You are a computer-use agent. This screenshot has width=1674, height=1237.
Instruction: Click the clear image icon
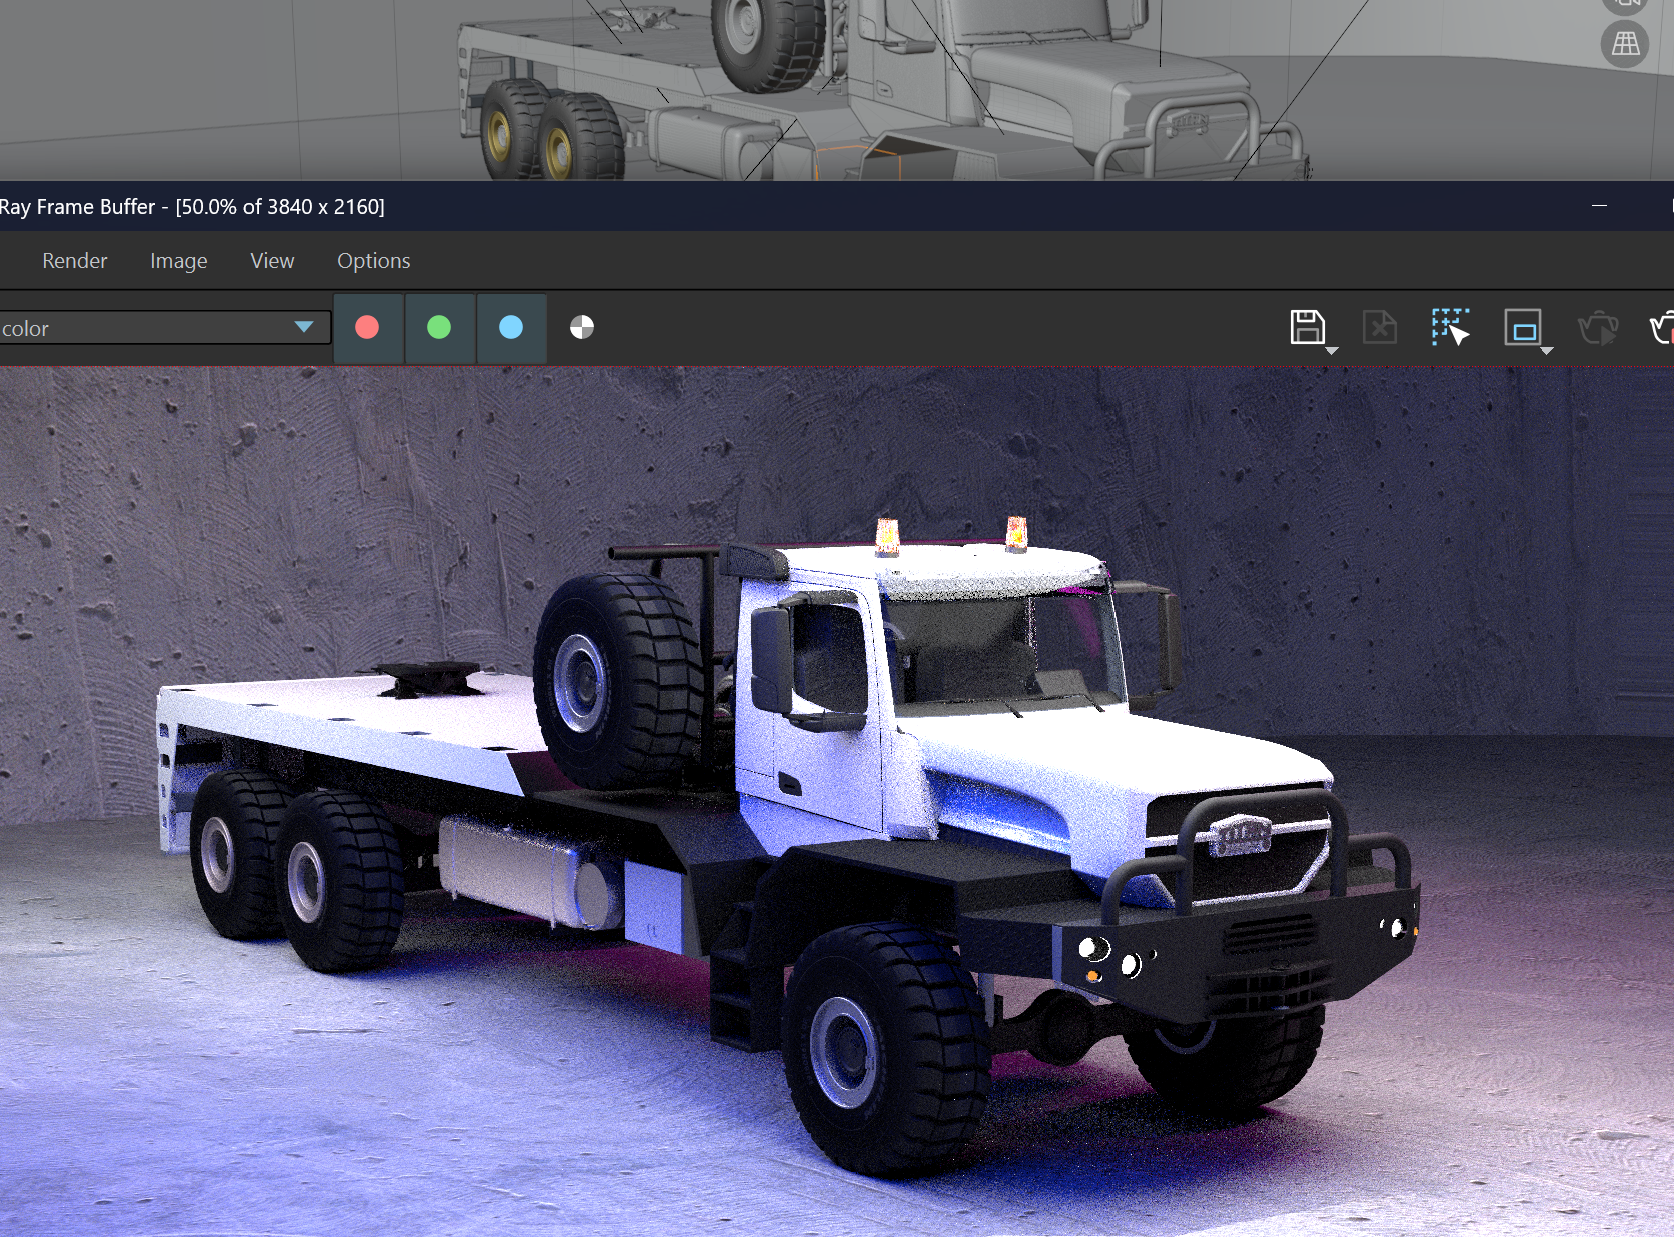tap(1379, 327)
